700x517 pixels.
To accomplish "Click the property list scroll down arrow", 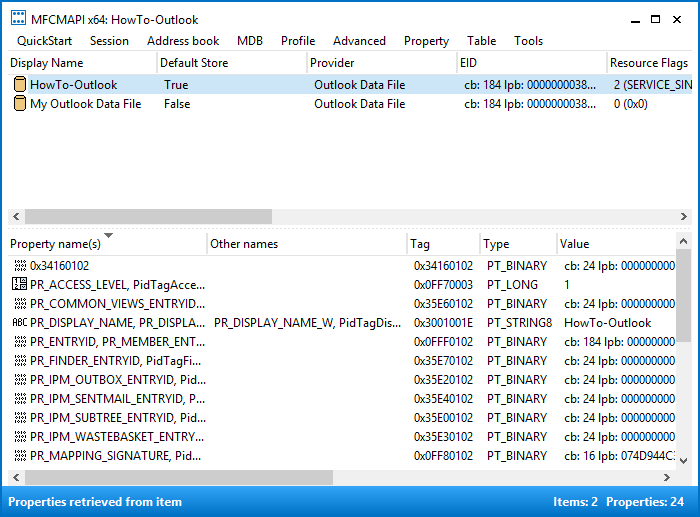I will (683, 461).
